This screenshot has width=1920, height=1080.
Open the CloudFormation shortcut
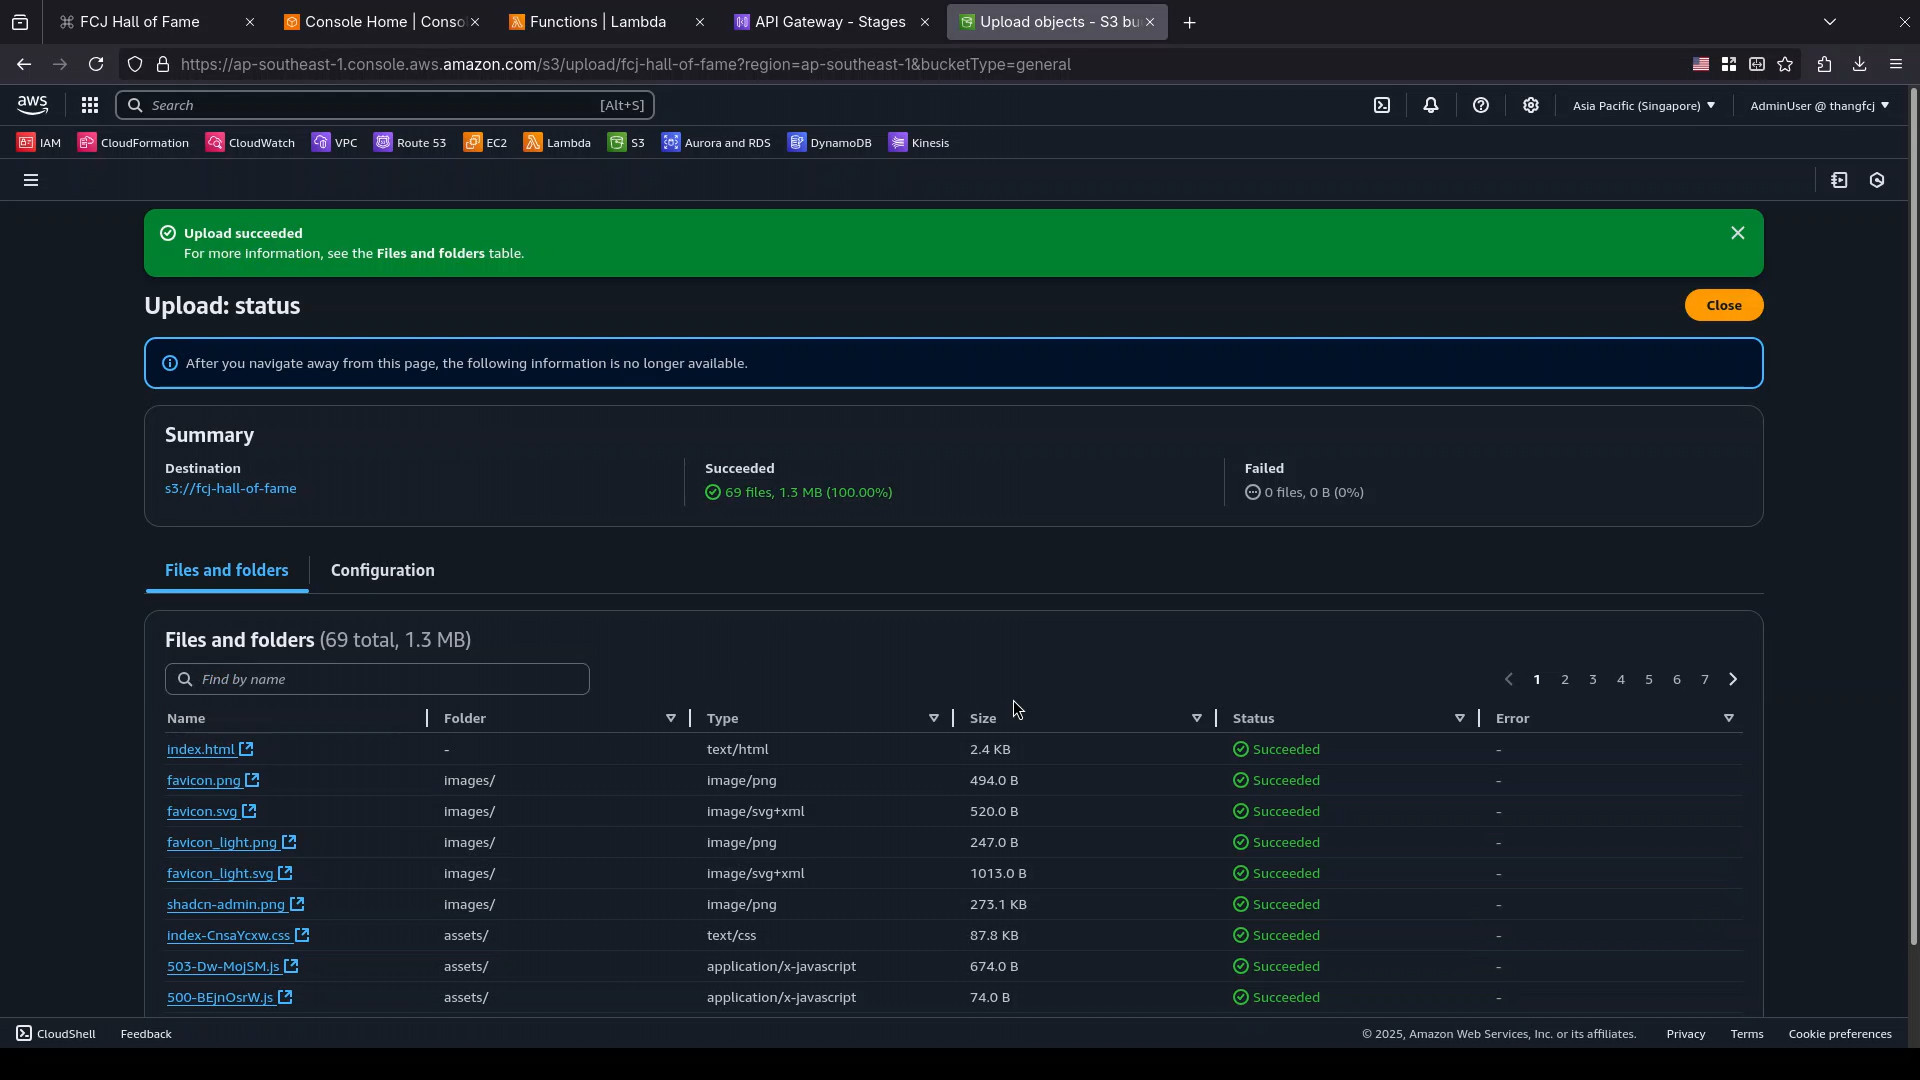click(x=133, y=143)
